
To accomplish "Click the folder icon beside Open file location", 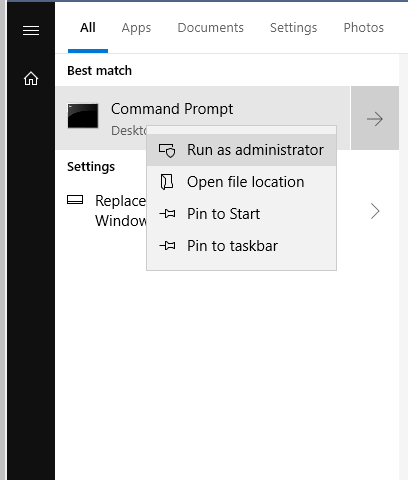I will point(167,182).
